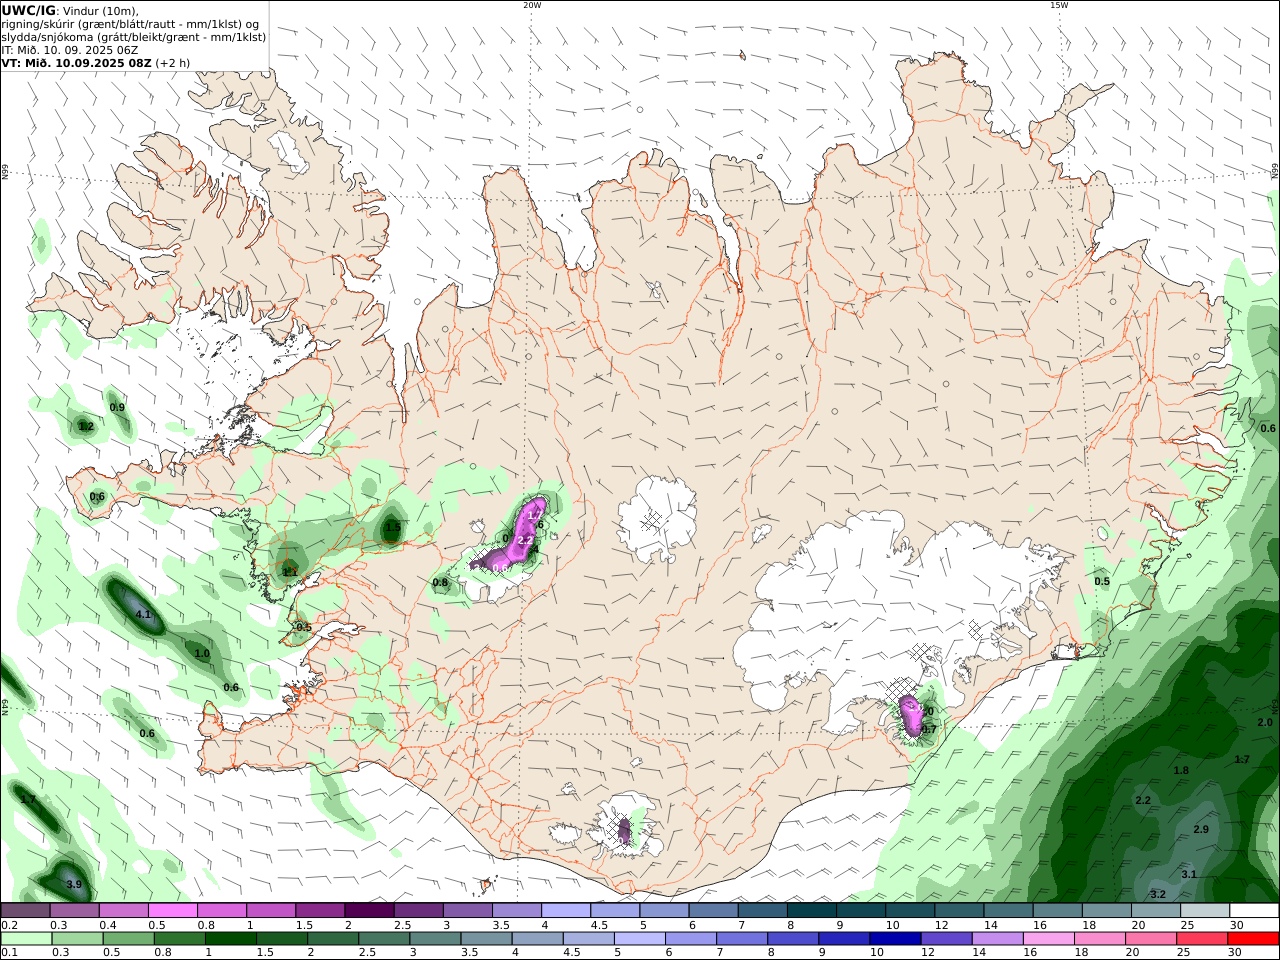The height and width of the screenshot is (960, 1280).
Task: Select the pure red 30 swatch in lower legend
Action: tap(1253, 938)
